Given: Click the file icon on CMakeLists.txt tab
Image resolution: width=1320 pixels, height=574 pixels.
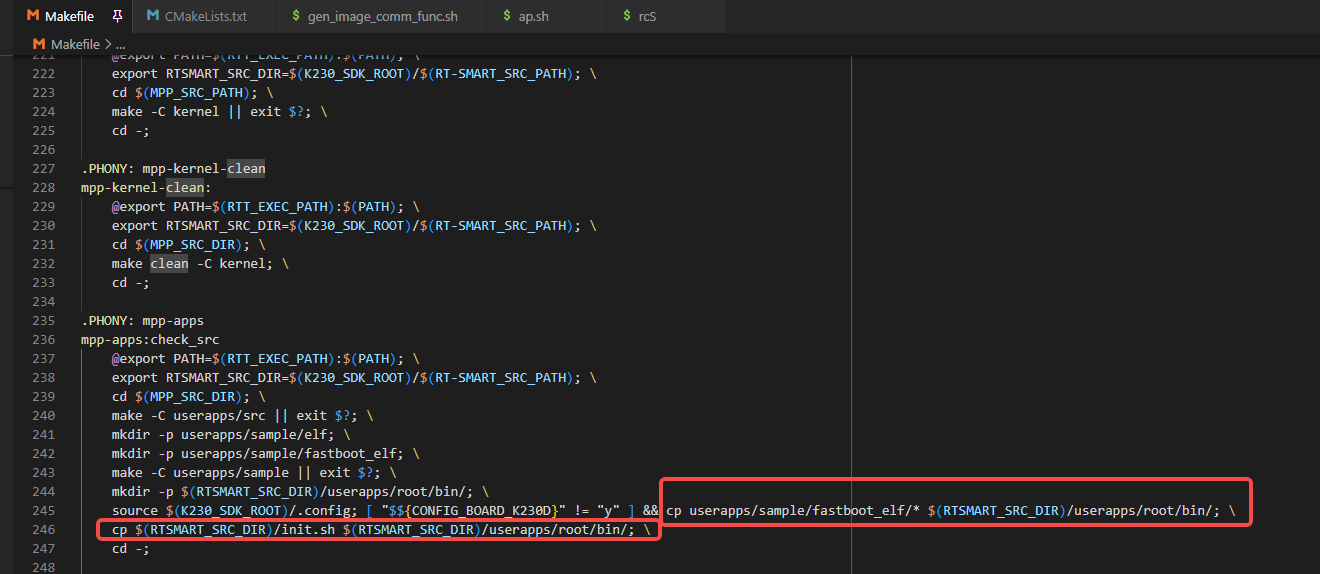Looking at the screenshot, I should tap(153, 16).
